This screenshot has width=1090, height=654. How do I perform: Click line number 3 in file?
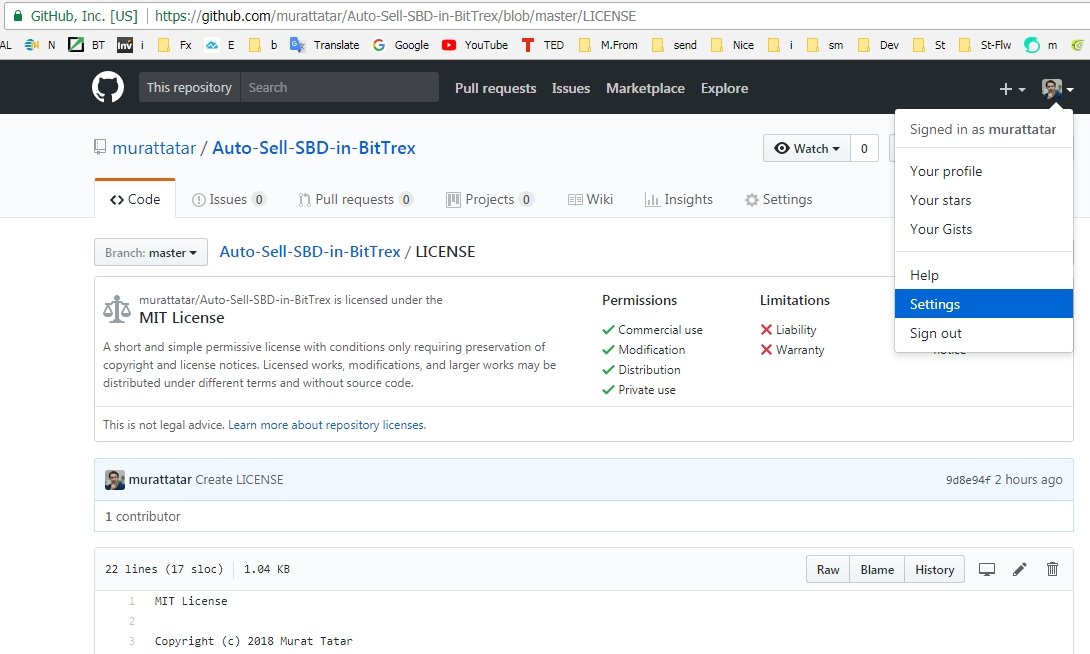131,641
